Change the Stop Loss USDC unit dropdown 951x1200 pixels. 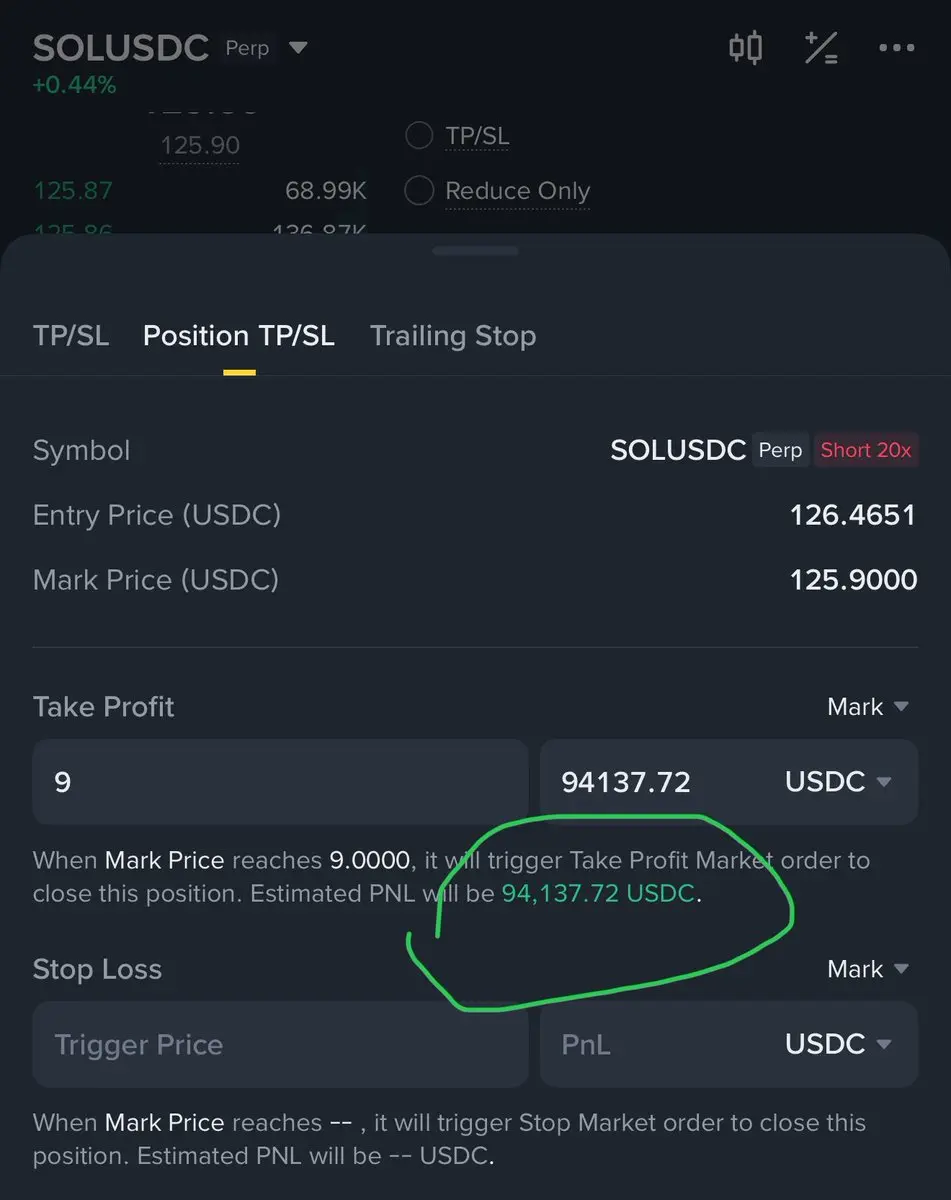click(x=838, y=1044)
